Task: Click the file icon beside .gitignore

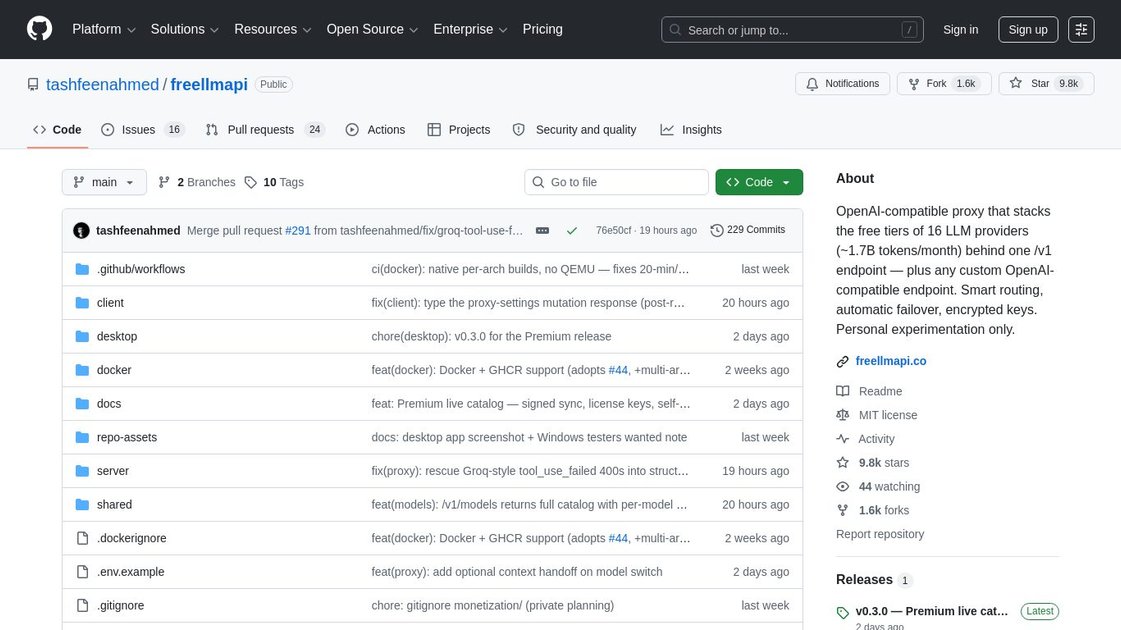Action: (x=82, y=605)
